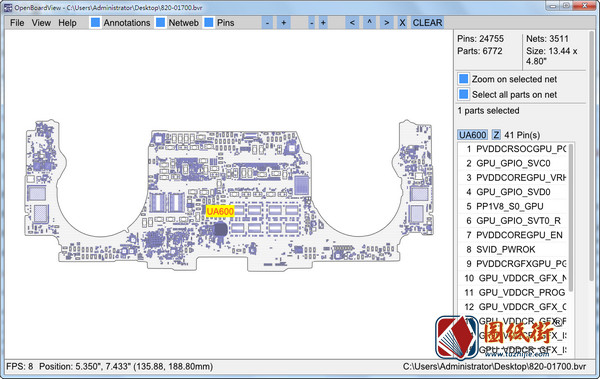
Task: Click the second minus toolbar button
Action: coord(312,23)
